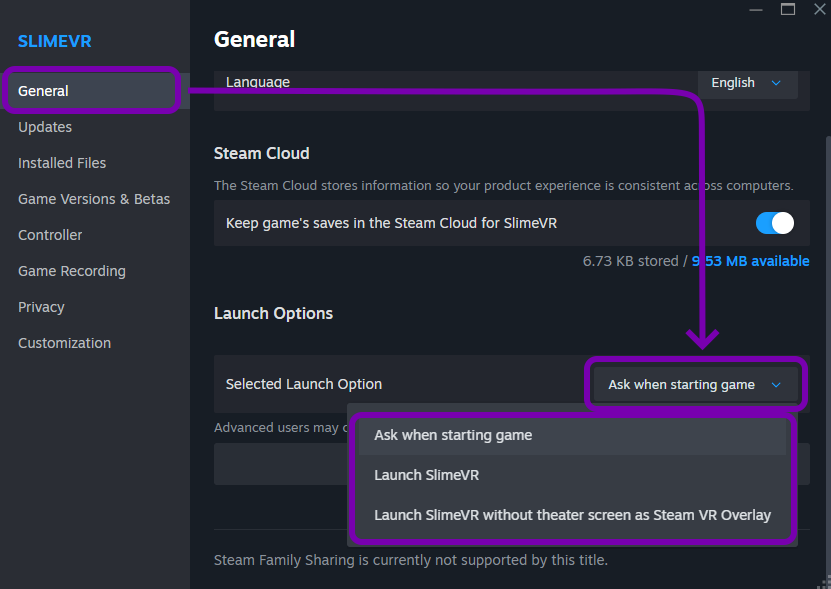Screen dimensions: 831x589
Task: Open the General settings tab
Action: [94, 91]
